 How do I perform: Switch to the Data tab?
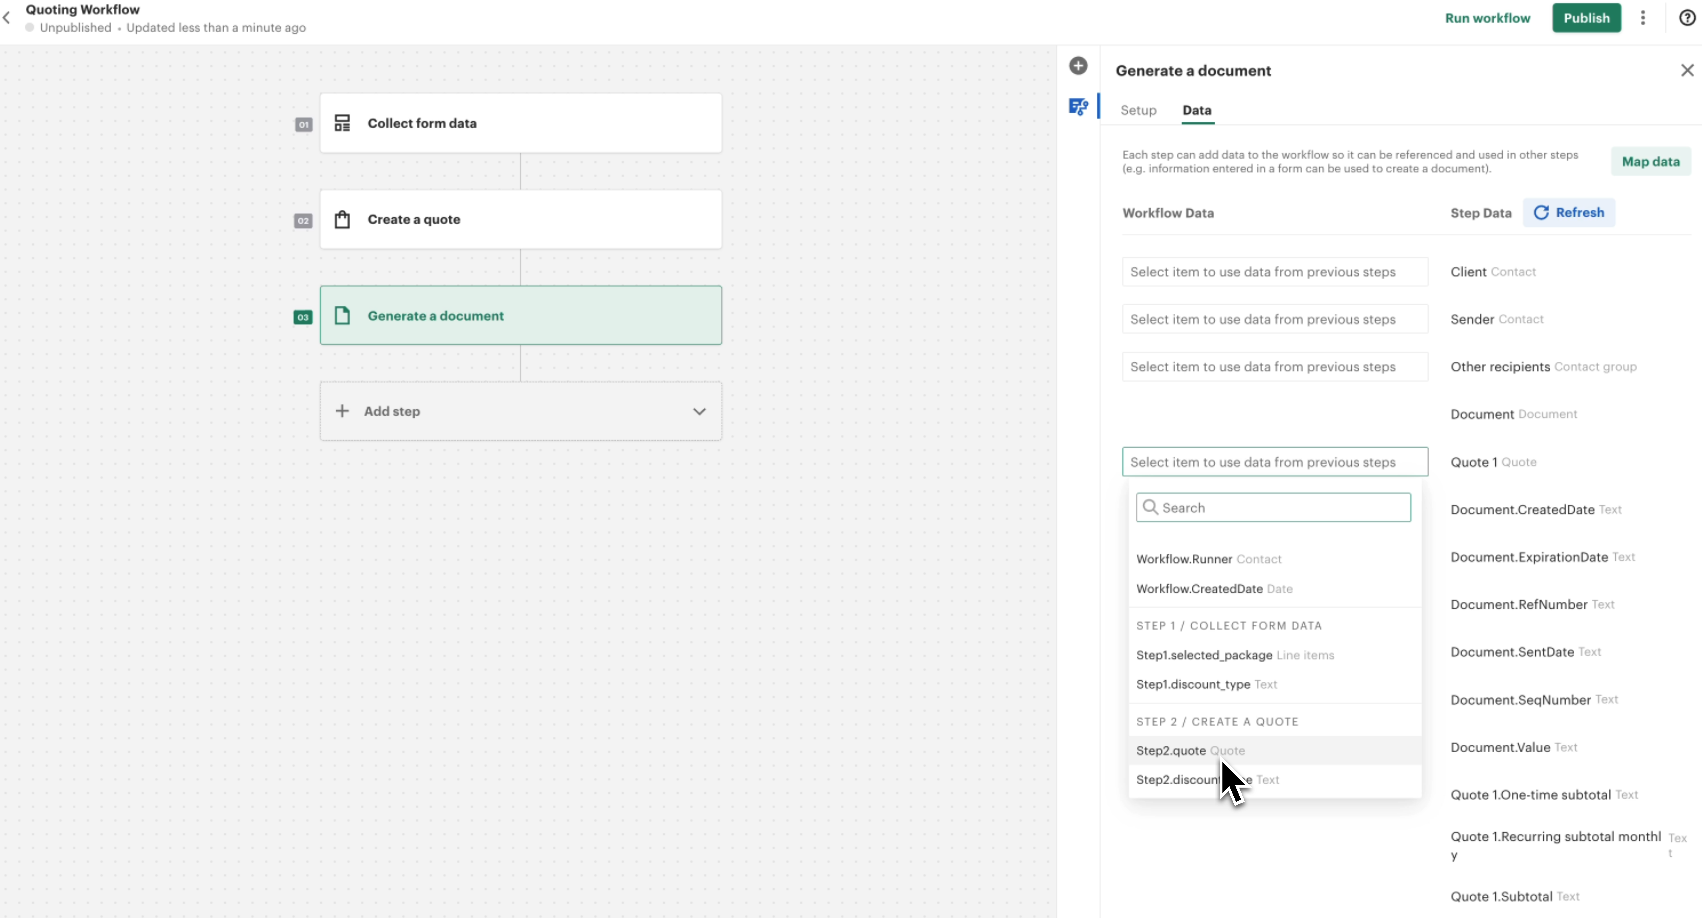pyautogui.click(x=1197, y=110)
